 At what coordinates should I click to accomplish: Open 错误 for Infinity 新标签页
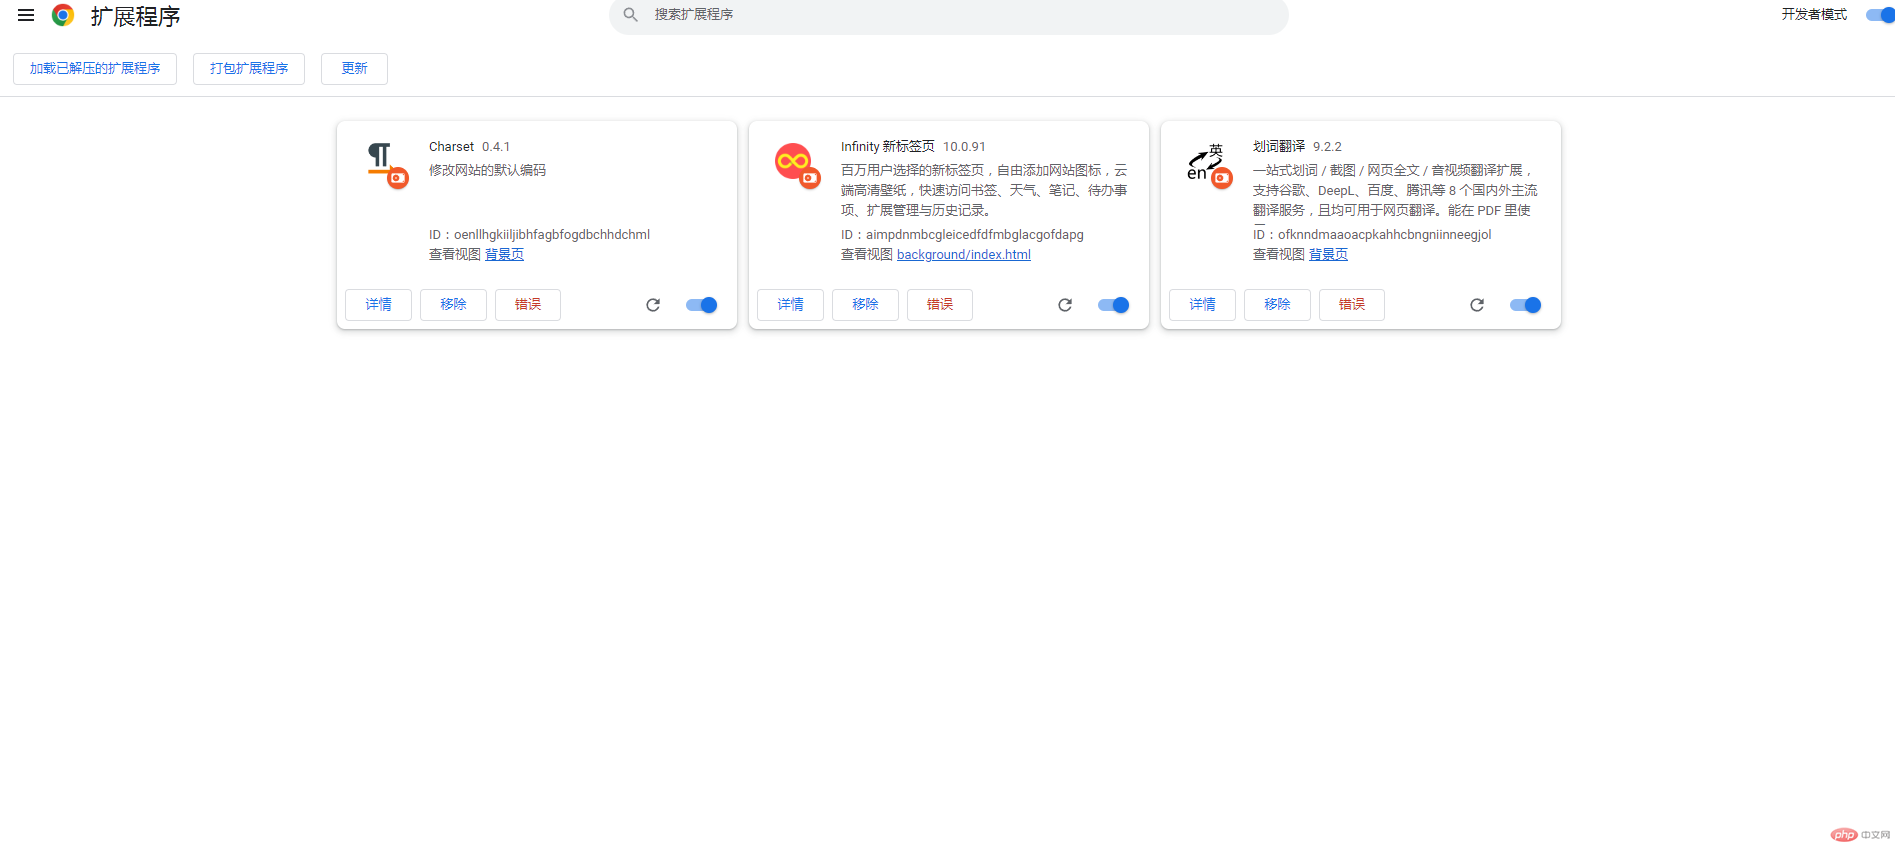940,305
